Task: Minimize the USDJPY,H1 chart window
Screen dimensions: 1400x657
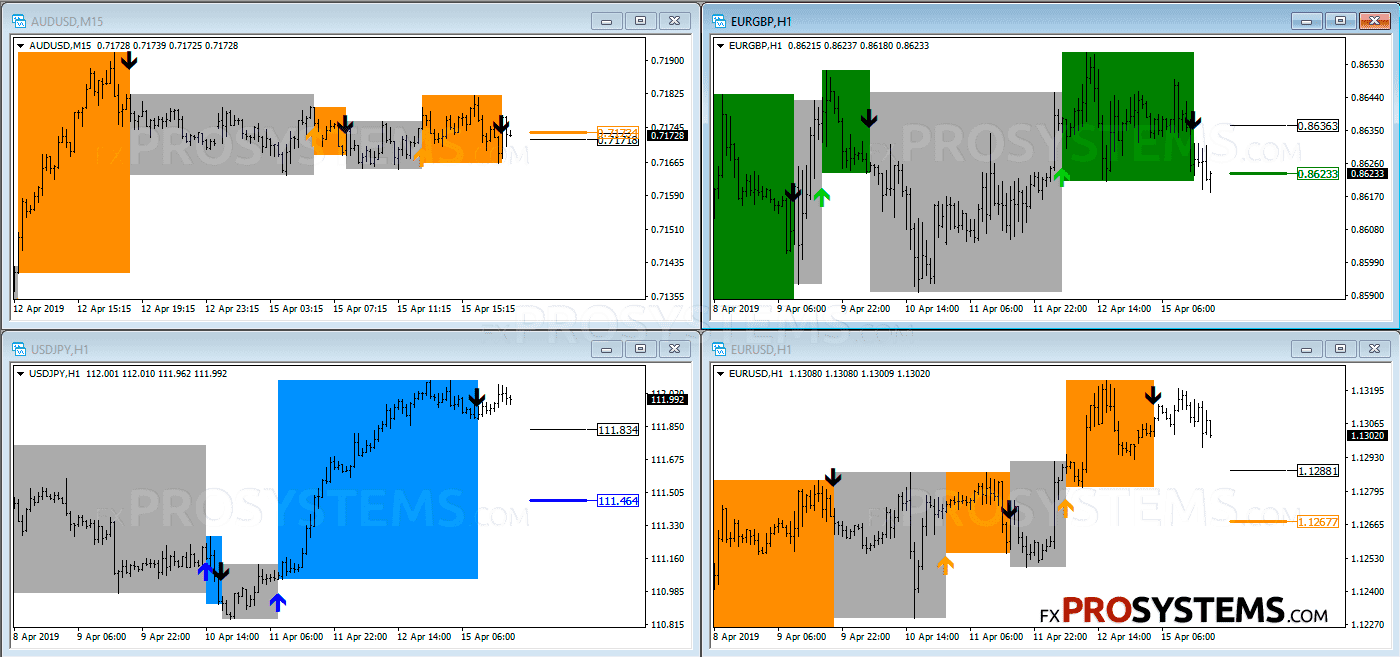Action: point(608,348)
